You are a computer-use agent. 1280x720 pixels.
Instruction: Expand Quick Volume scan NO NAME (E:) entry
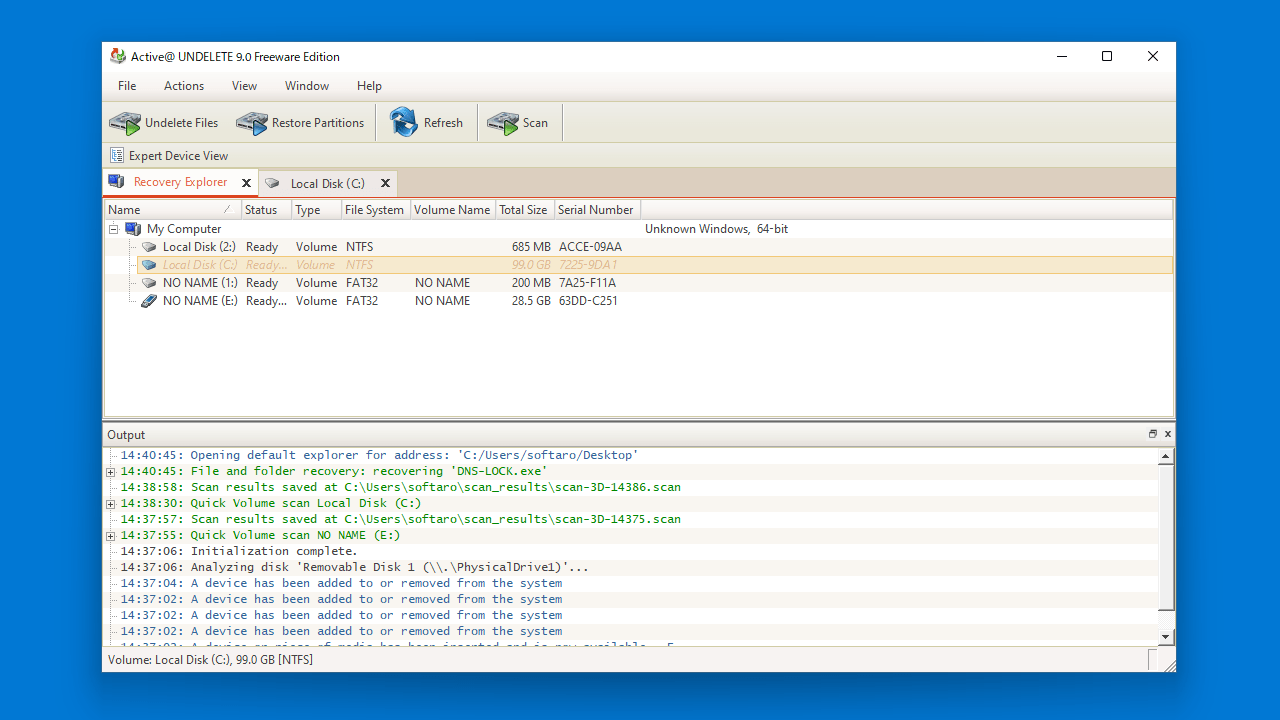111,535
